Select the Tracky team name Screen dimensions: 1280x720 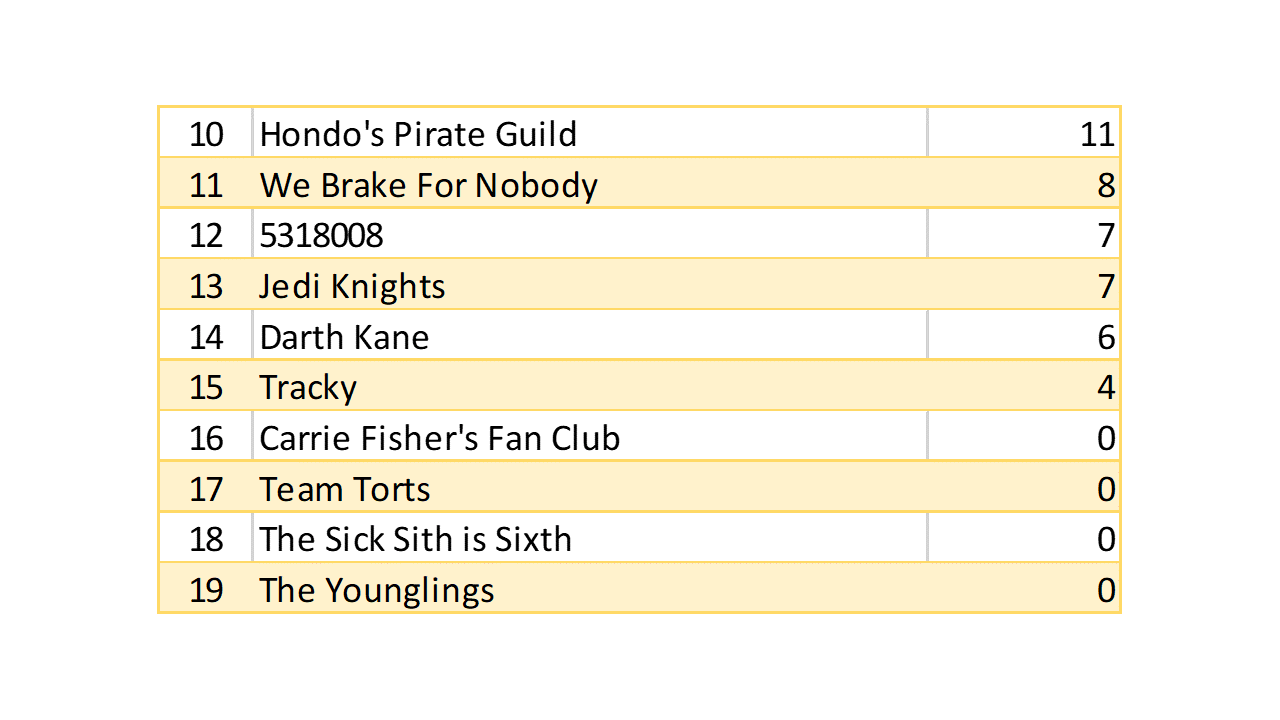[x=308, y=388]
